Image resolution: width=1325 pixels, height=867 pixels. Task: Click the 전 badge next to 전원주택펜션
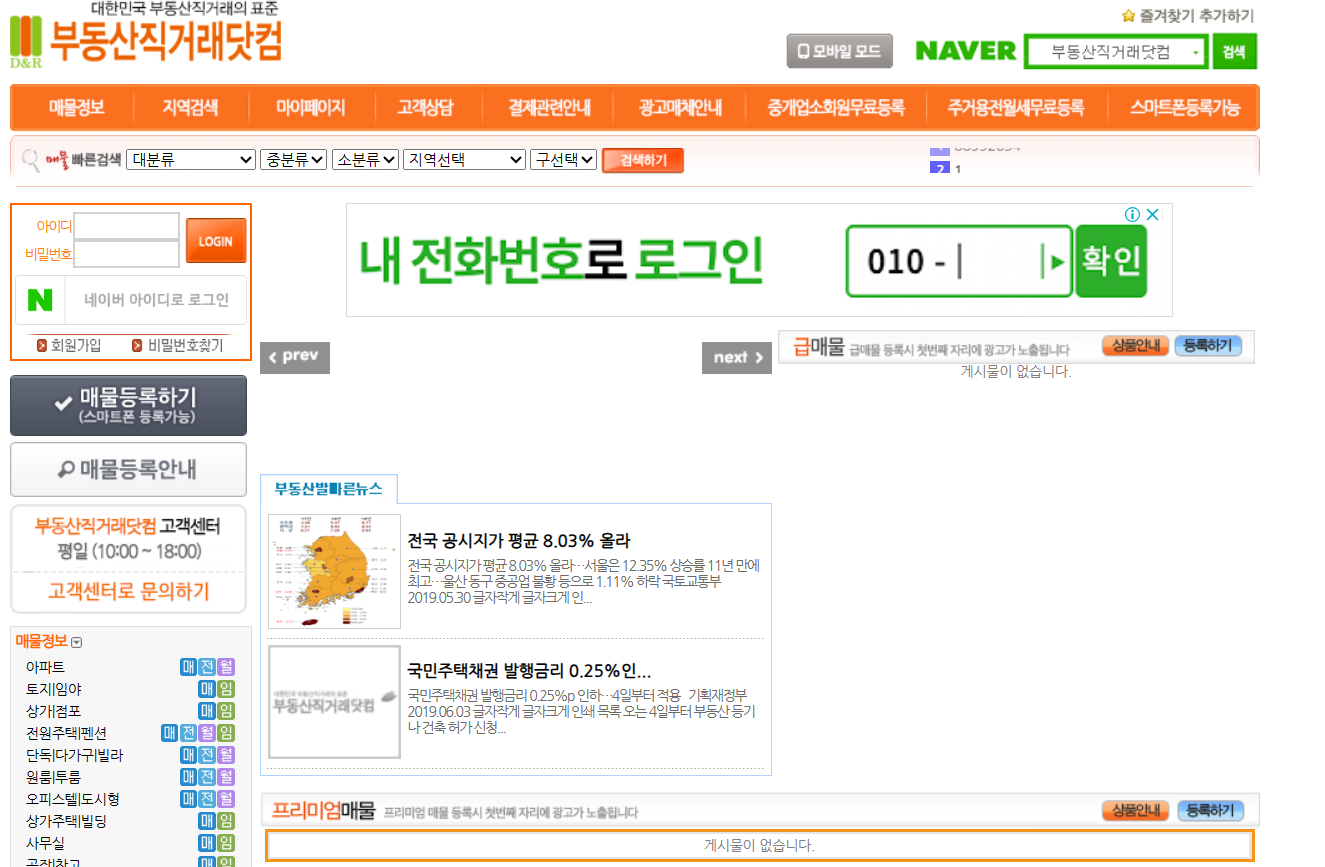tap(190, 734)
